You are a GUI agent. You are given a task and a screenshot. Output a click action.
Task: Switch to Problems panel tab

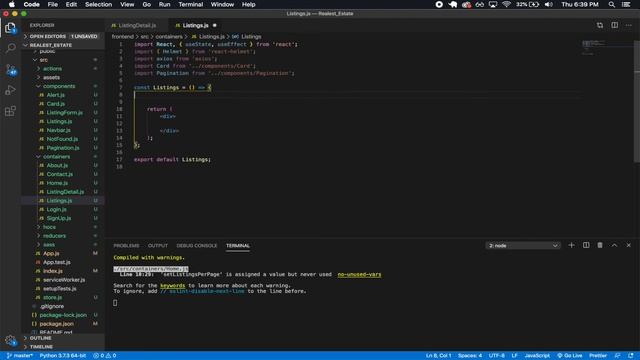(x=126, y=246)
